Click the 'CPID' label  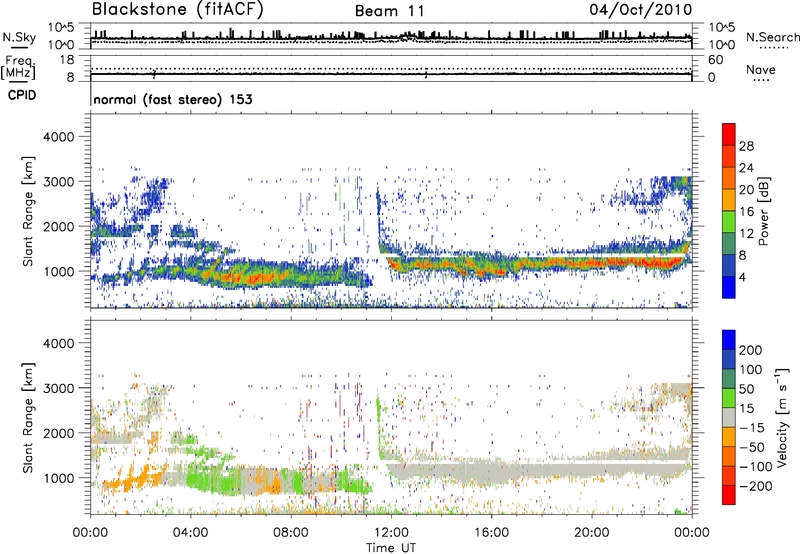[x=22, y=95]
